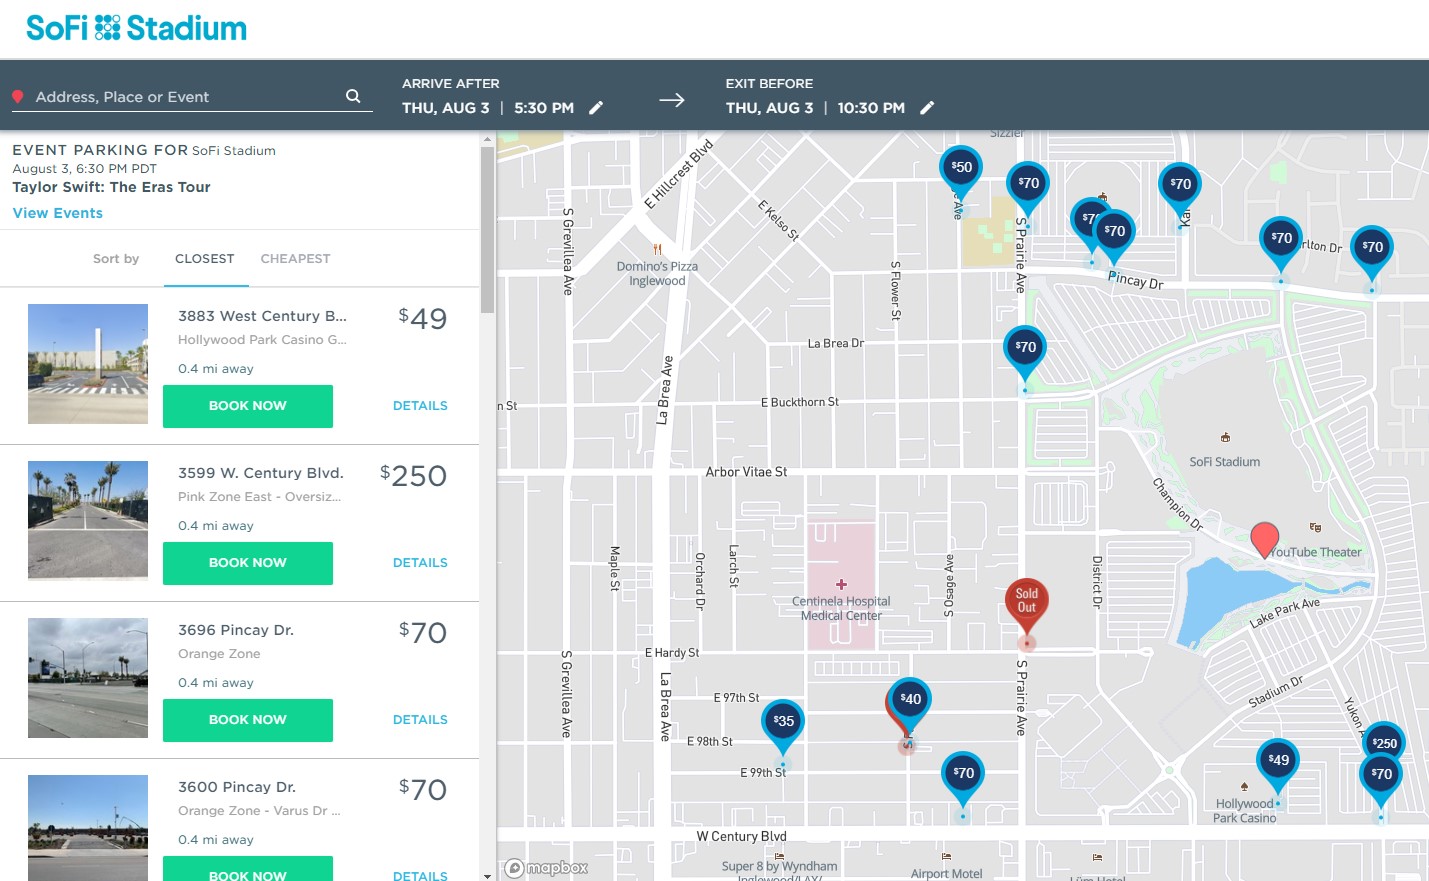
Task: Sort listings by Closest
Action: (x=204, y=259)
